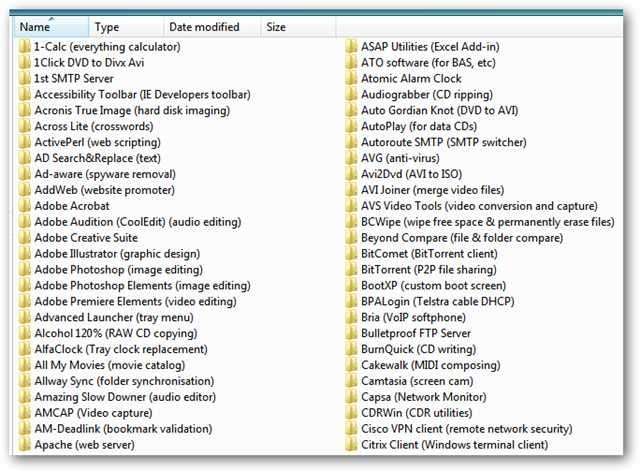Click "BitTorrent (P2P file sharing)" entry

429,269
